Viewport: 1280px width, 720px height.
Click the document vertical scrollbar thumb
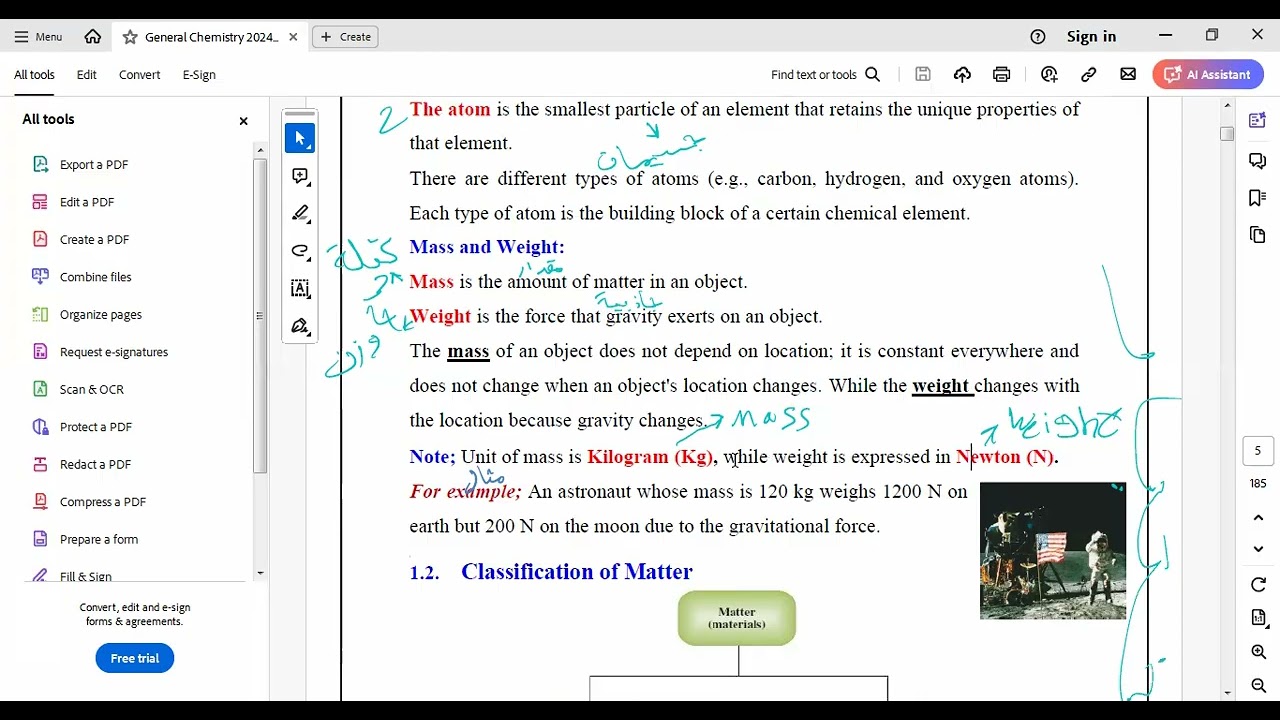1227,134
